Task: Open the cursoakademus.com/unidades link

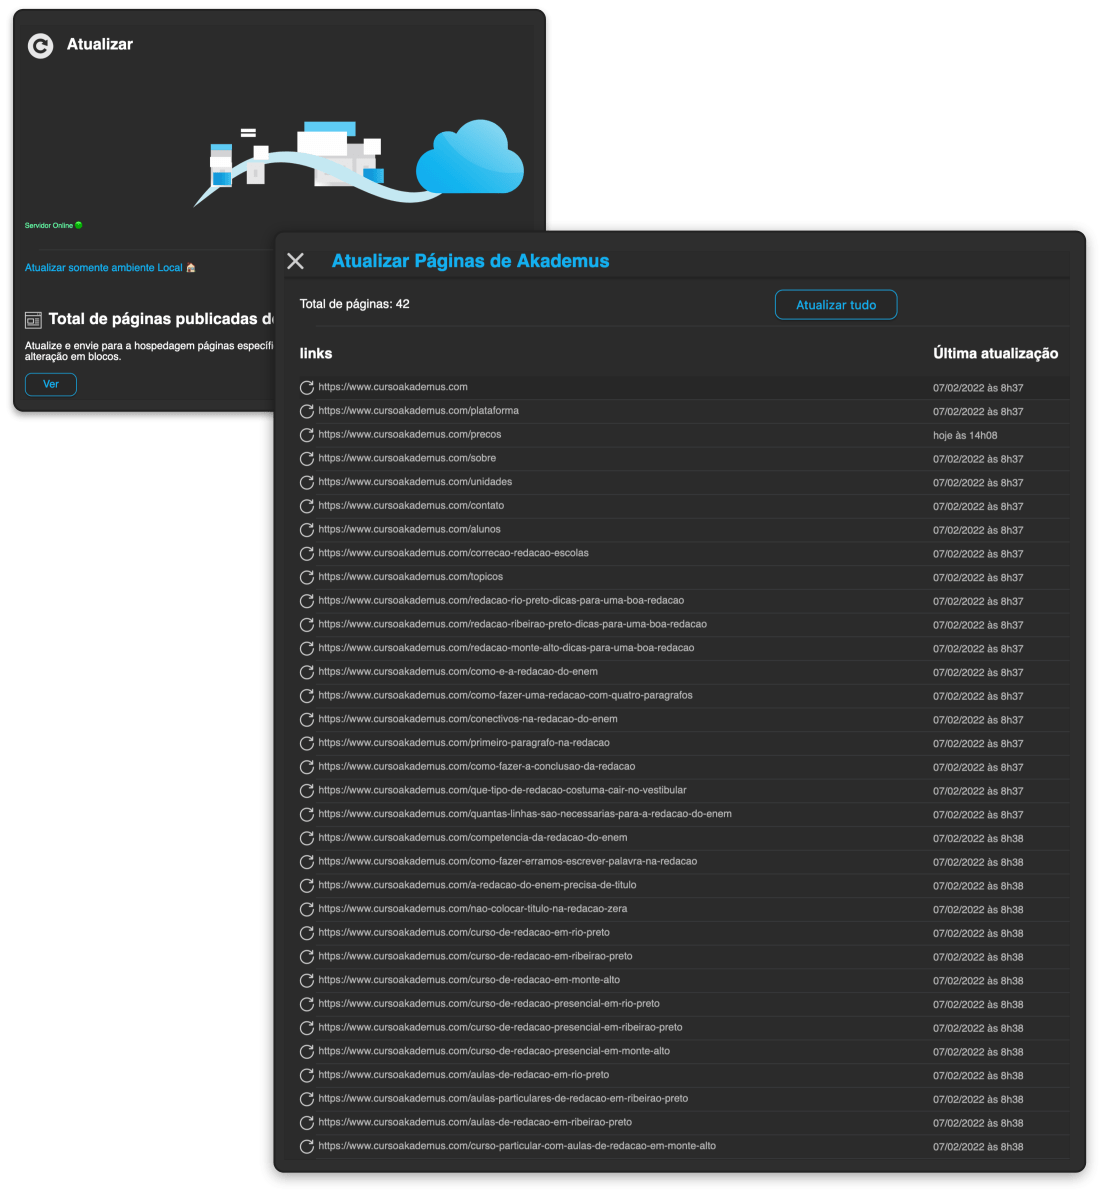Action: pyautogui.click(x=415, y=482)
